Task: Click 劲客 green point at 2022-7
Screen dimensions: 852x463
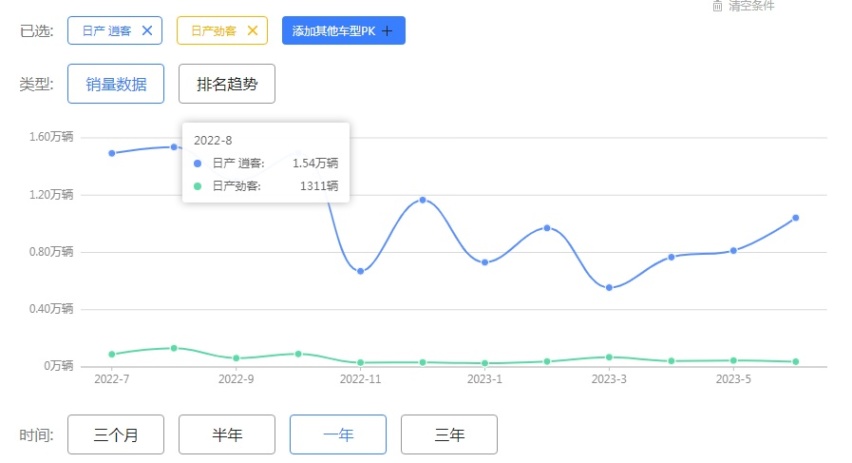Action: [x=112, y=354]
